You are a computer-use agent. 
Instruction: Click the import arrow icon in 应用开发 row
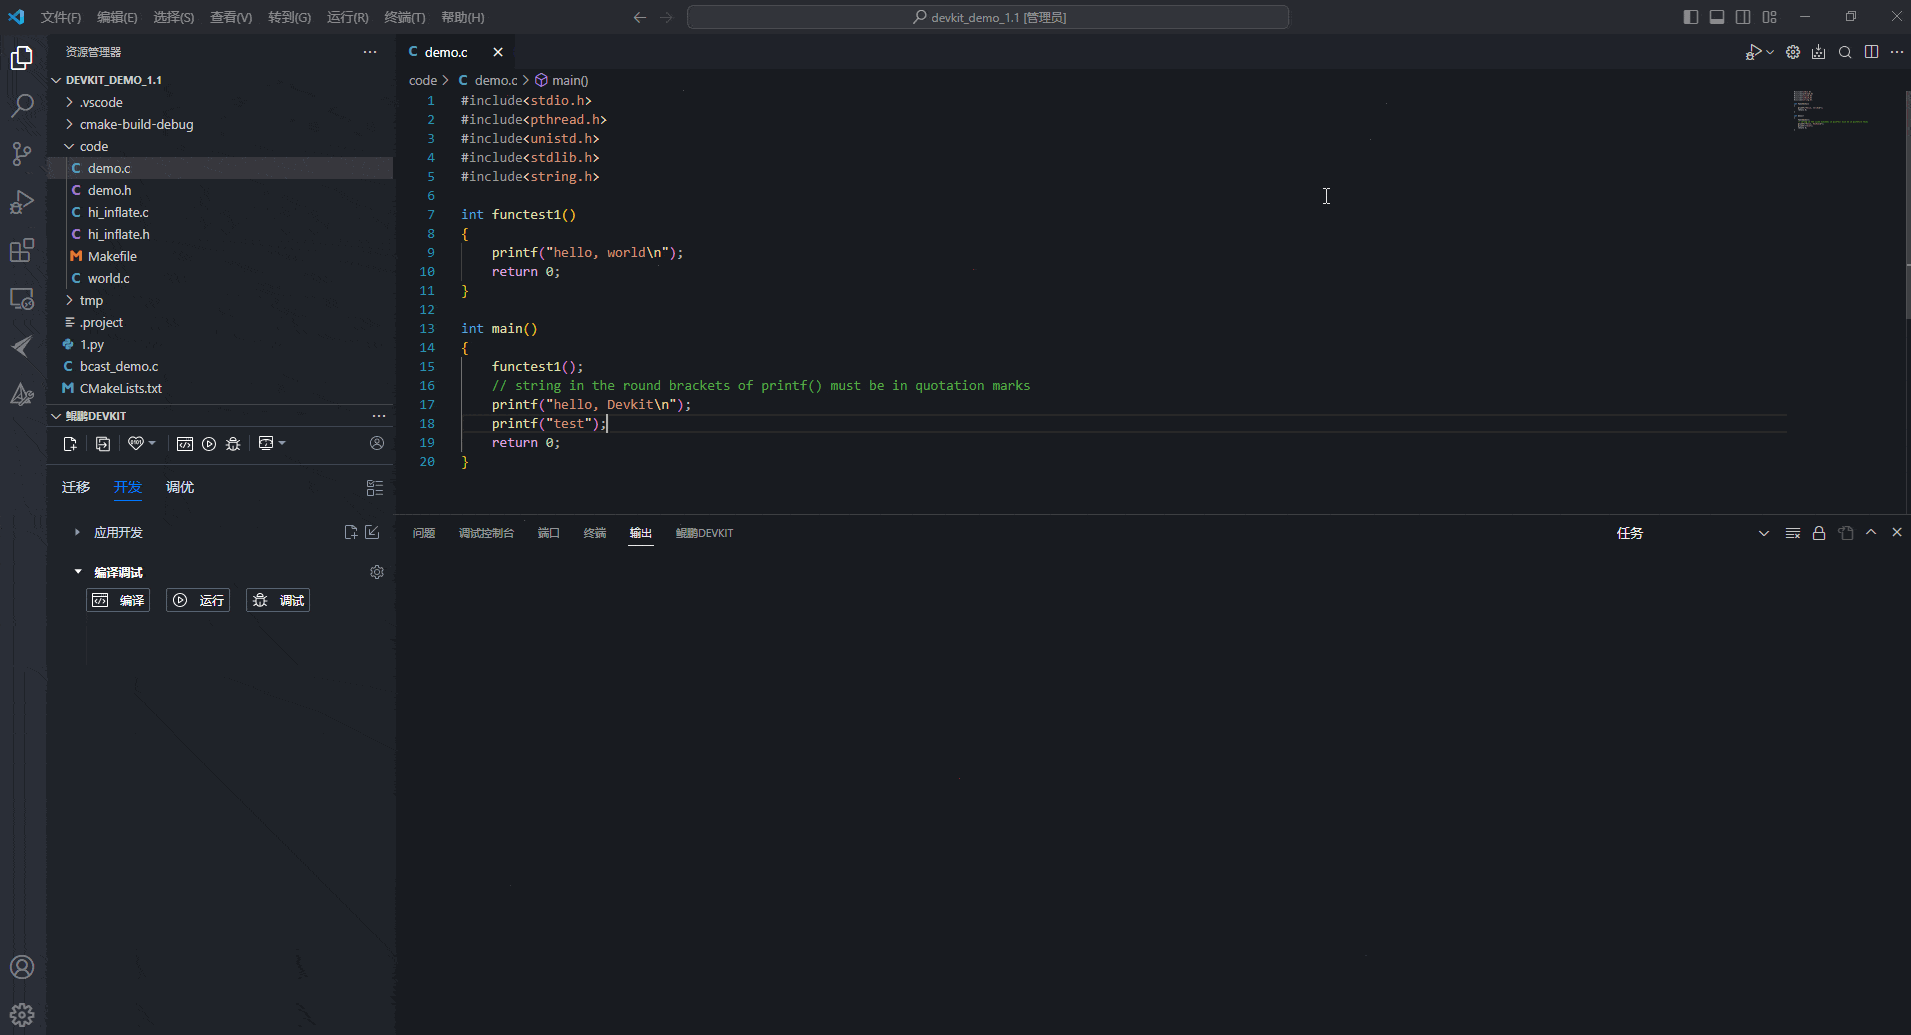pyautogui.click(x=372, y=532)
